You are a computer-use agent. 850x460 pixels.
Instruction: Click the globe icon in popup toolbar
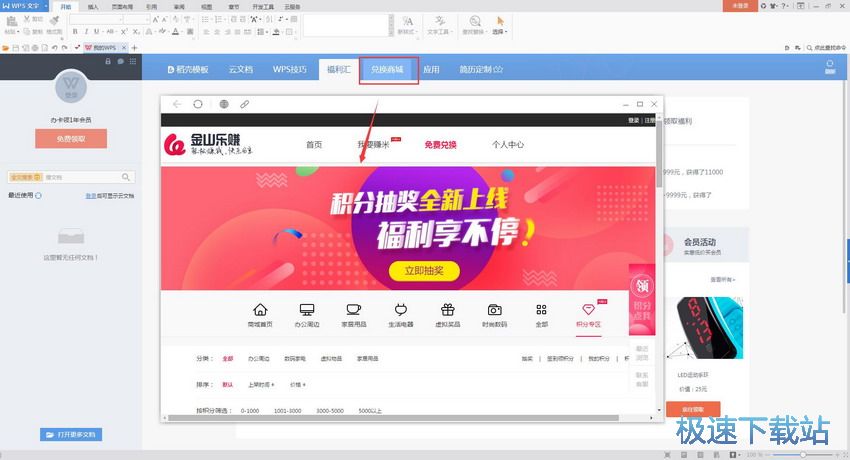click(x=224, y=104)
